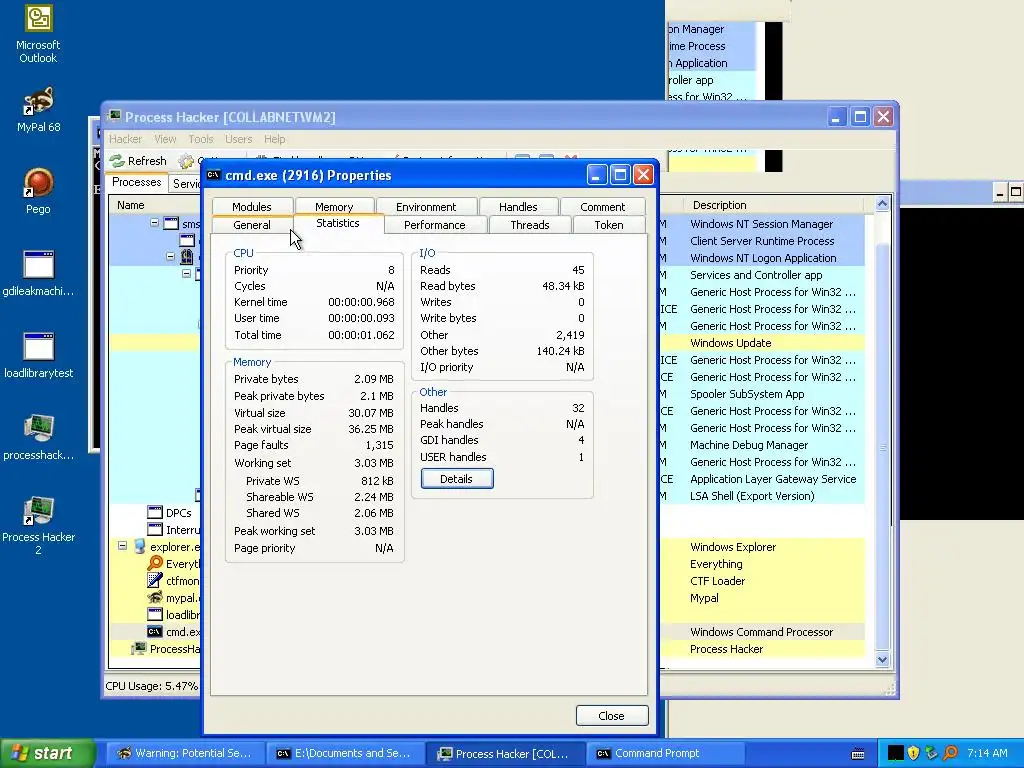Switch to Command Prompt taskbar item

coord(665,753)
